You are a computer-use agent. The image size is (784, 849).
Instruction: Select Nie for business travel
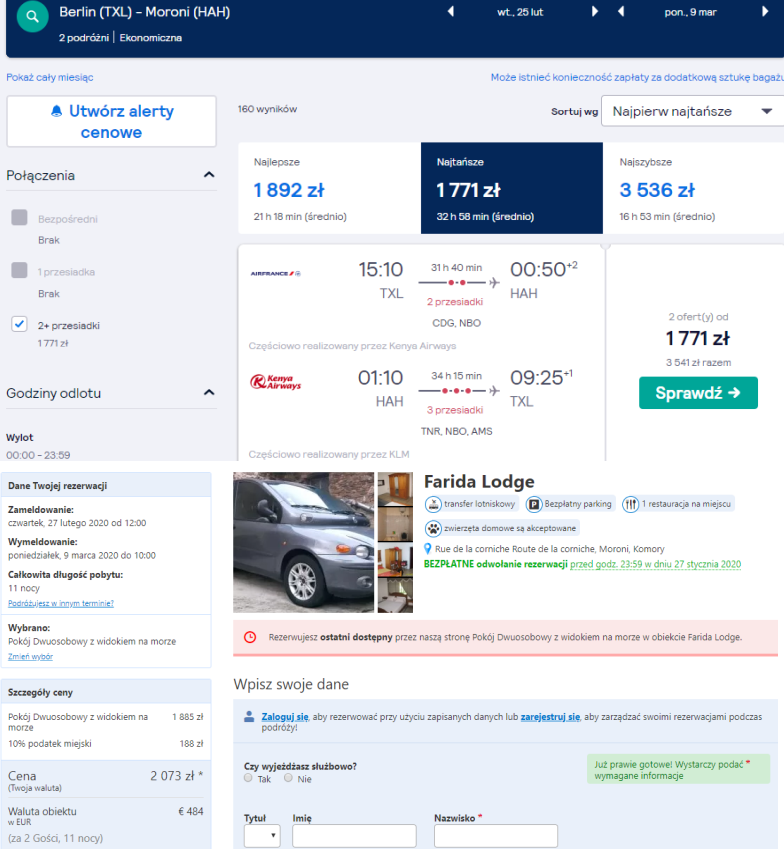click(288, 778)
